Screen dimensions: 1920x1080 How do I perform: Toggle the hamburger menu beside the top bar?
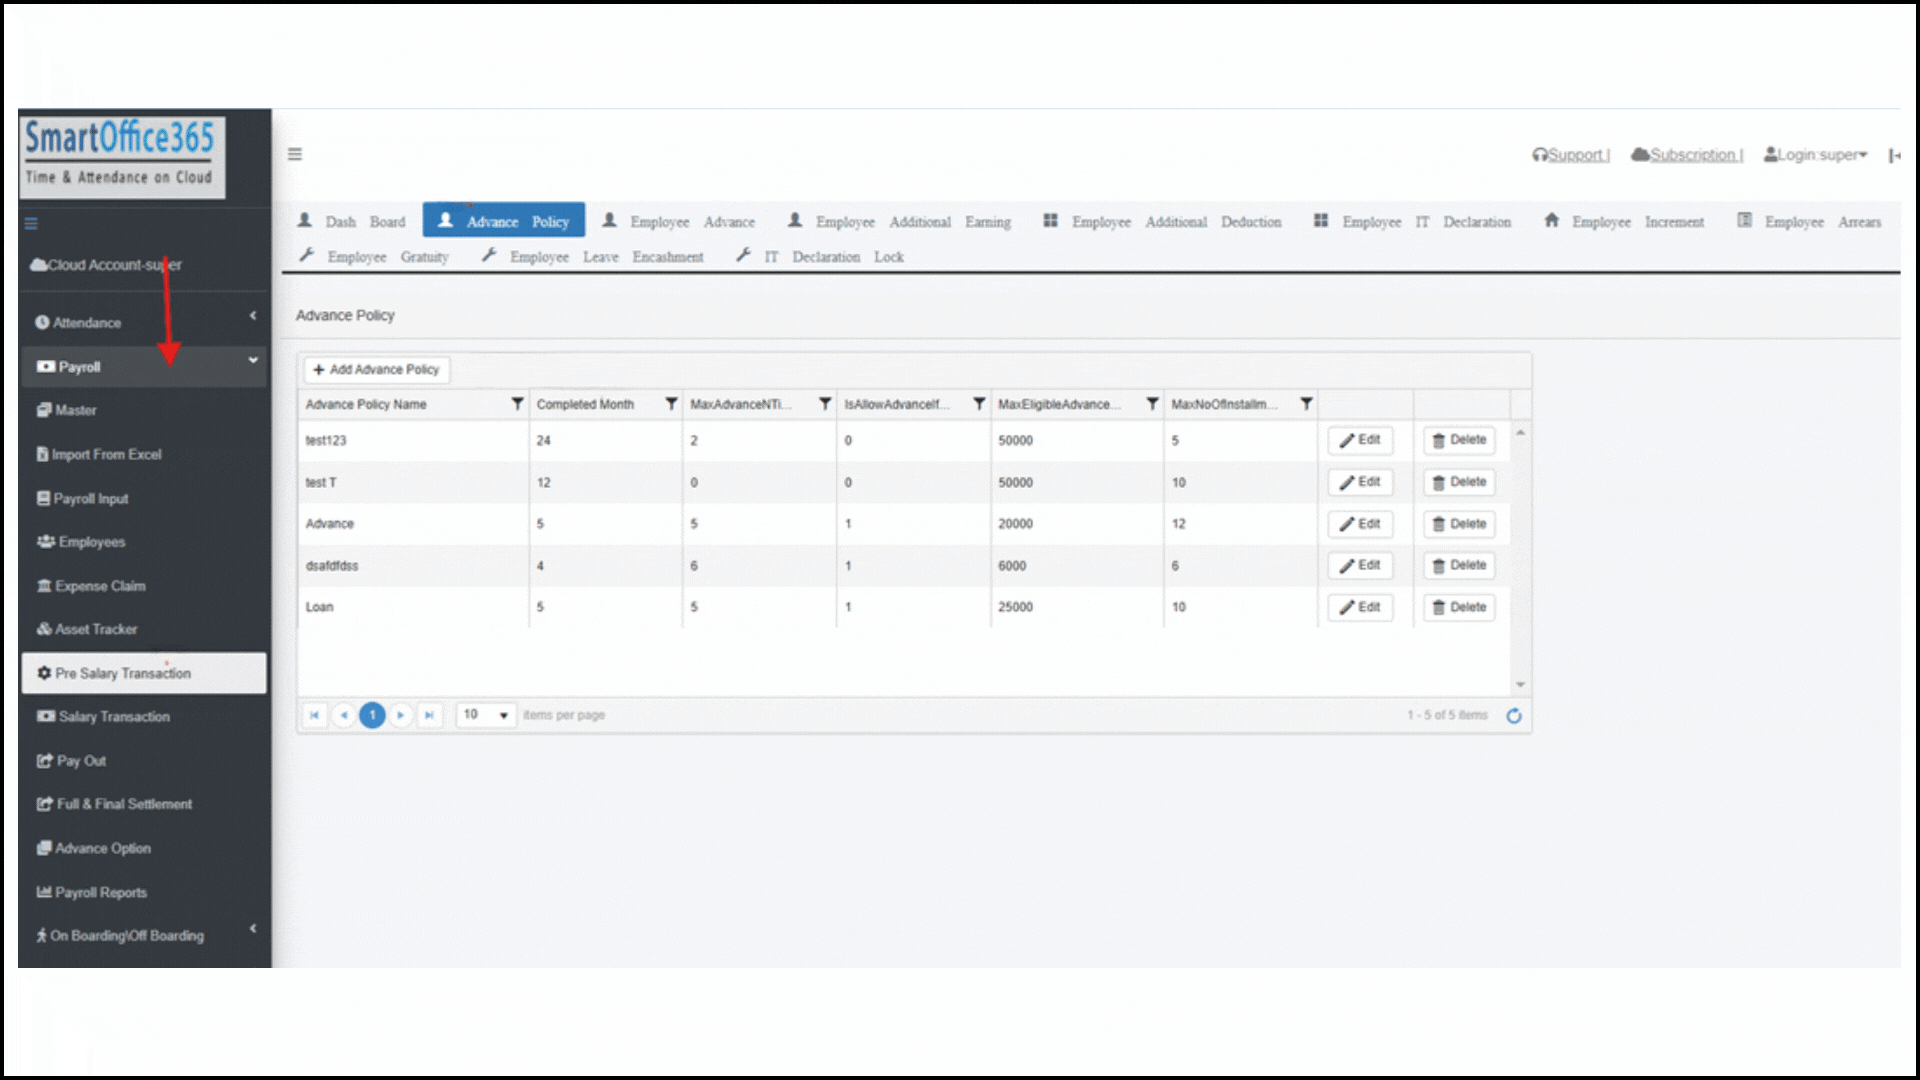coord(295,154)
